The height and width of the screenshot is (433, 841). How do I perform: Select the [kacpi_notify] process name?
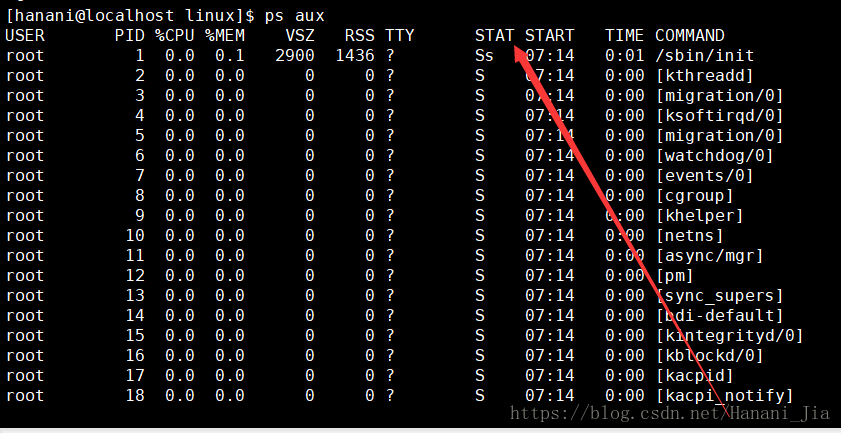pos(725,395)
